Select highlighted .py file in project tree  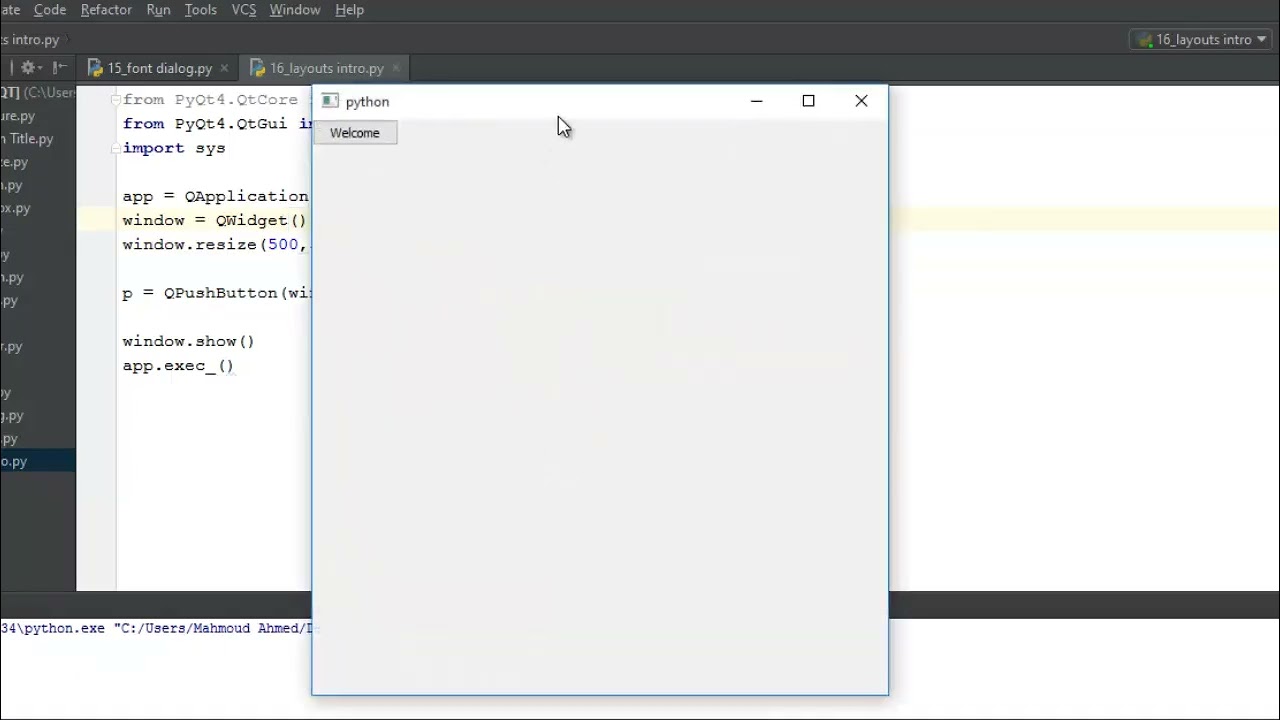click(37, 461)
